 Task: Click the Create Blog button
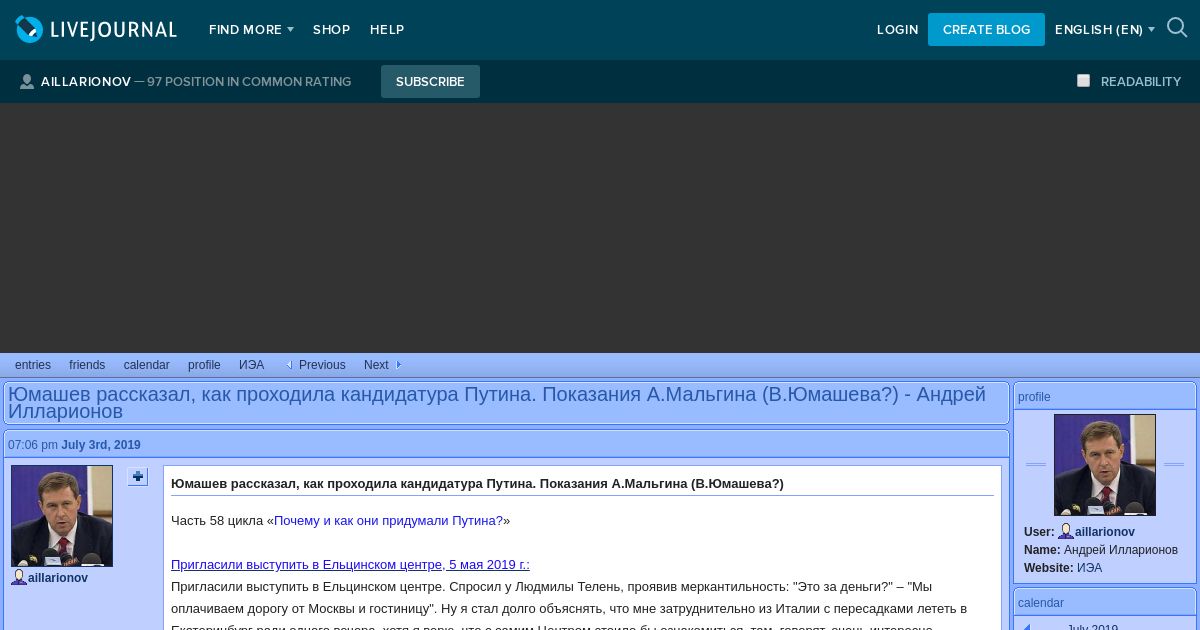point(986,30)
